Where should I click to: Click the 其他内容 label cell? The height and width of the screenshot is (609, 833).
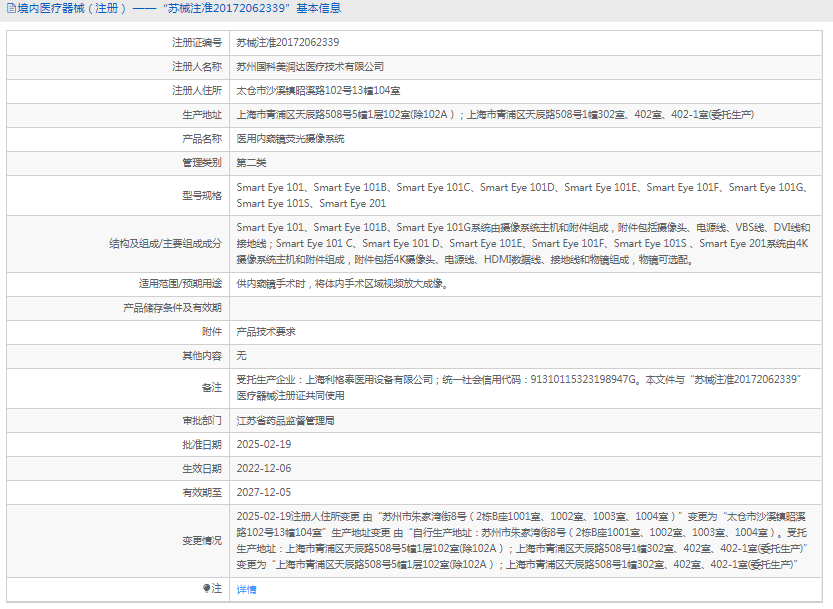[118, 356]
